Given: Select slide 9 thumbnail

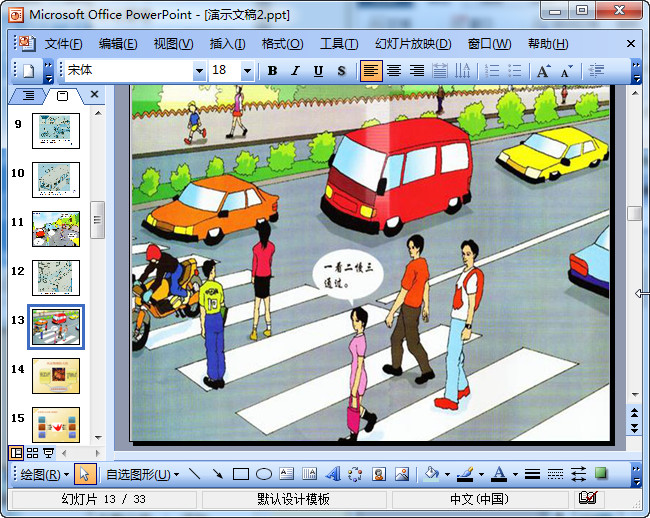Looking at the screenshot, I should tap(56, 131).
